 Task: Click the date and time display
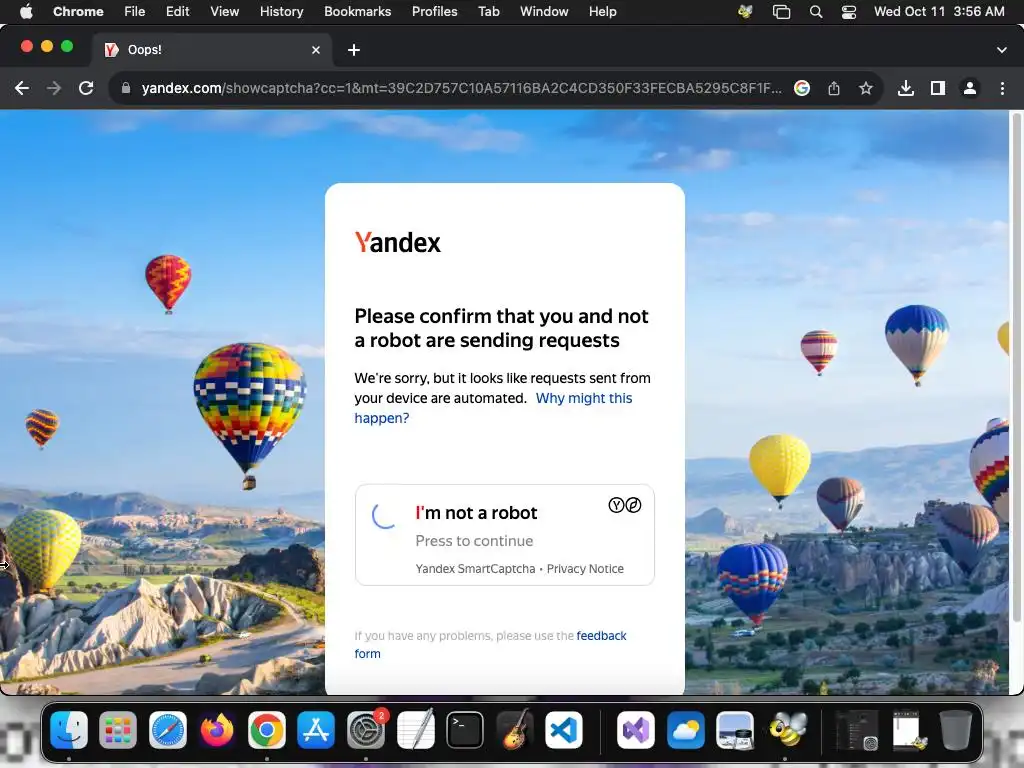(x=939, y=11)
